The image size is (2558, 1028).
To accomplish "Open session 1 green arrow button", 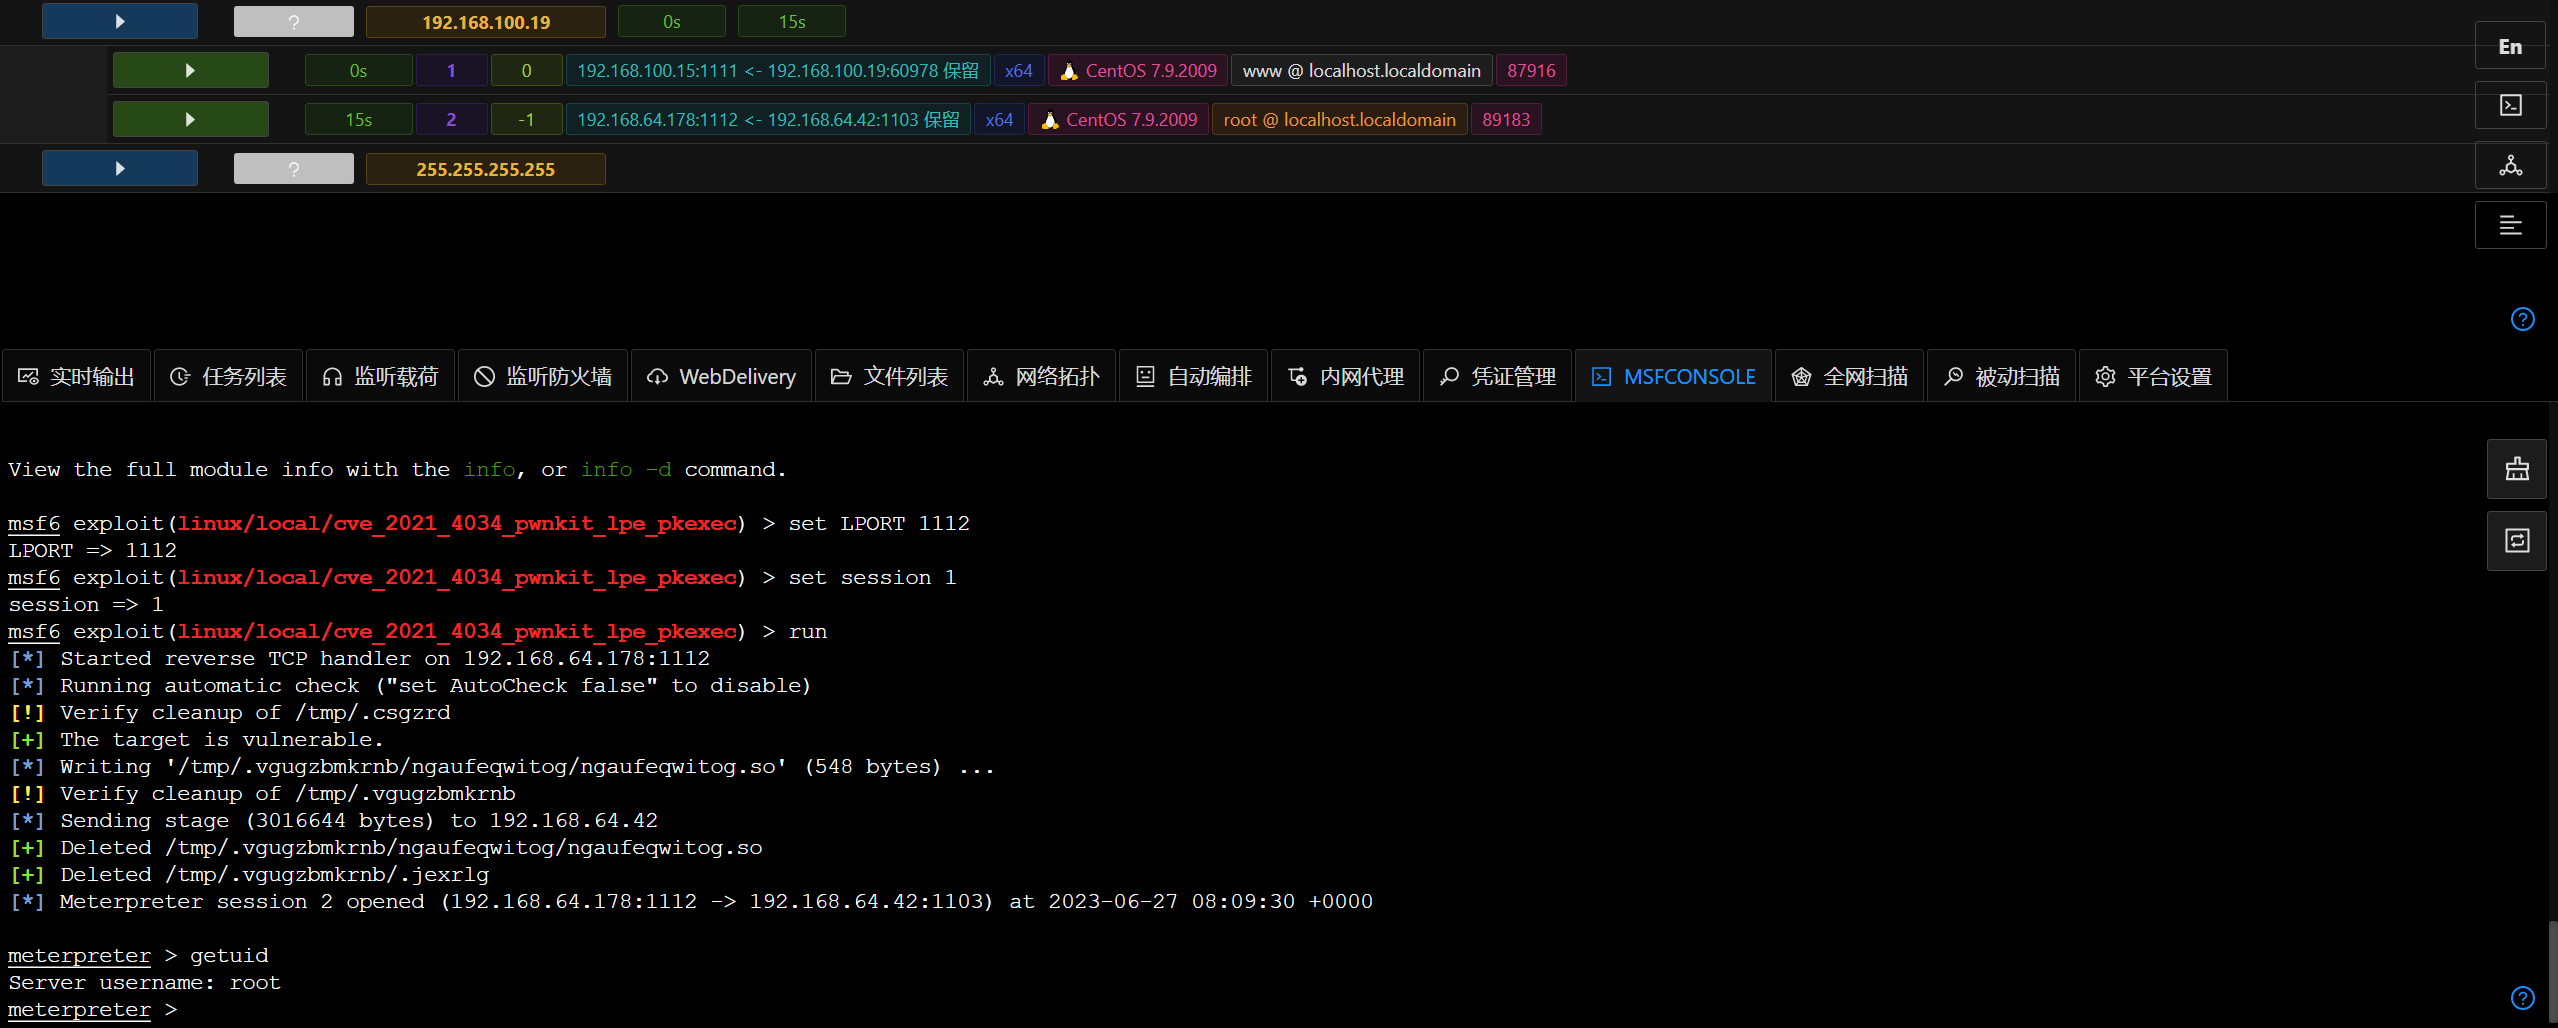I will (190, 70).
